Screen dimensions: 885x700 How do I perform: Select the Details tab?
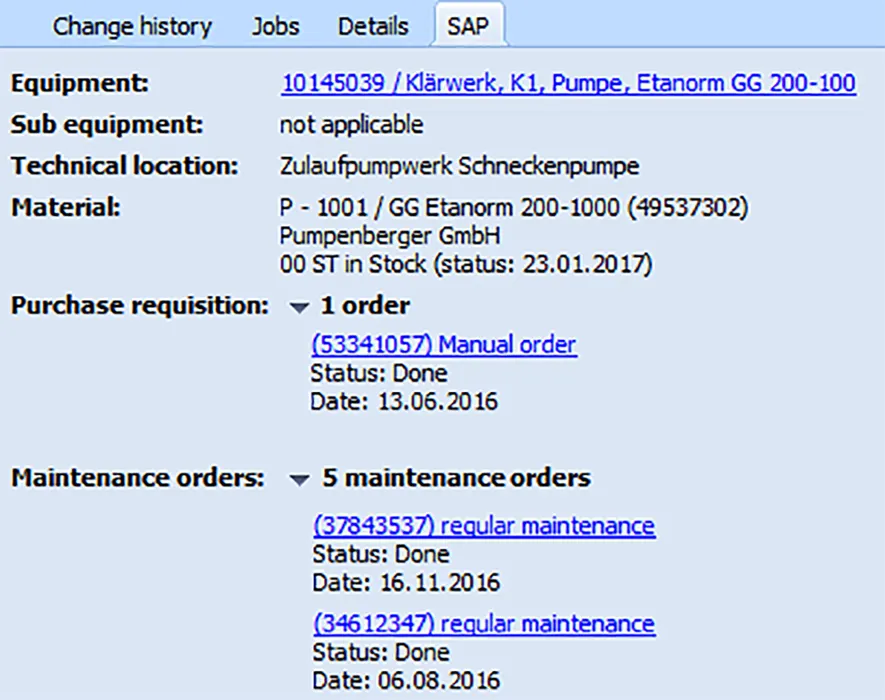(373, 26)
